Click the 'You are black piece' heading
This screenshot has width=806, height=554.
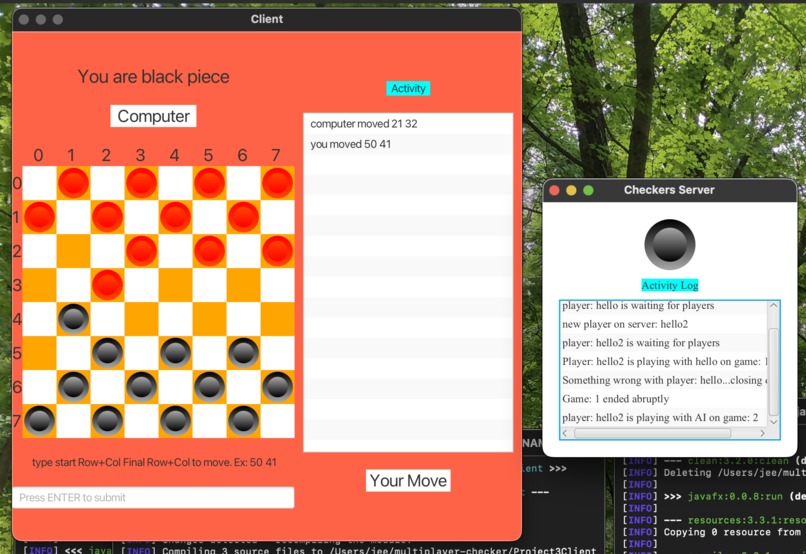click(153, 77)
